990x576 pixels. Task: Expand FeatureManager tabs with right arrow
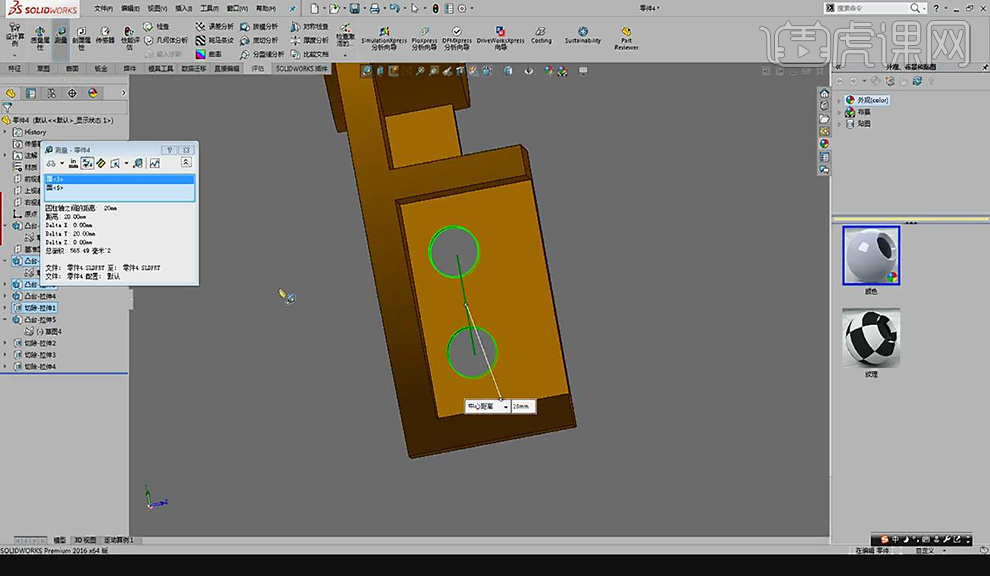coord(123,93)
